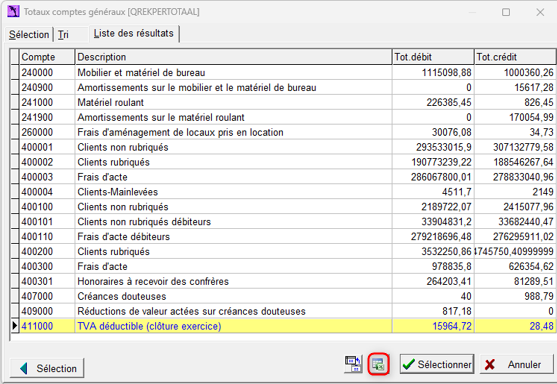Cancel with the Annuler button
This screenshot has width=557, height=384.
[x=517, y=364]
